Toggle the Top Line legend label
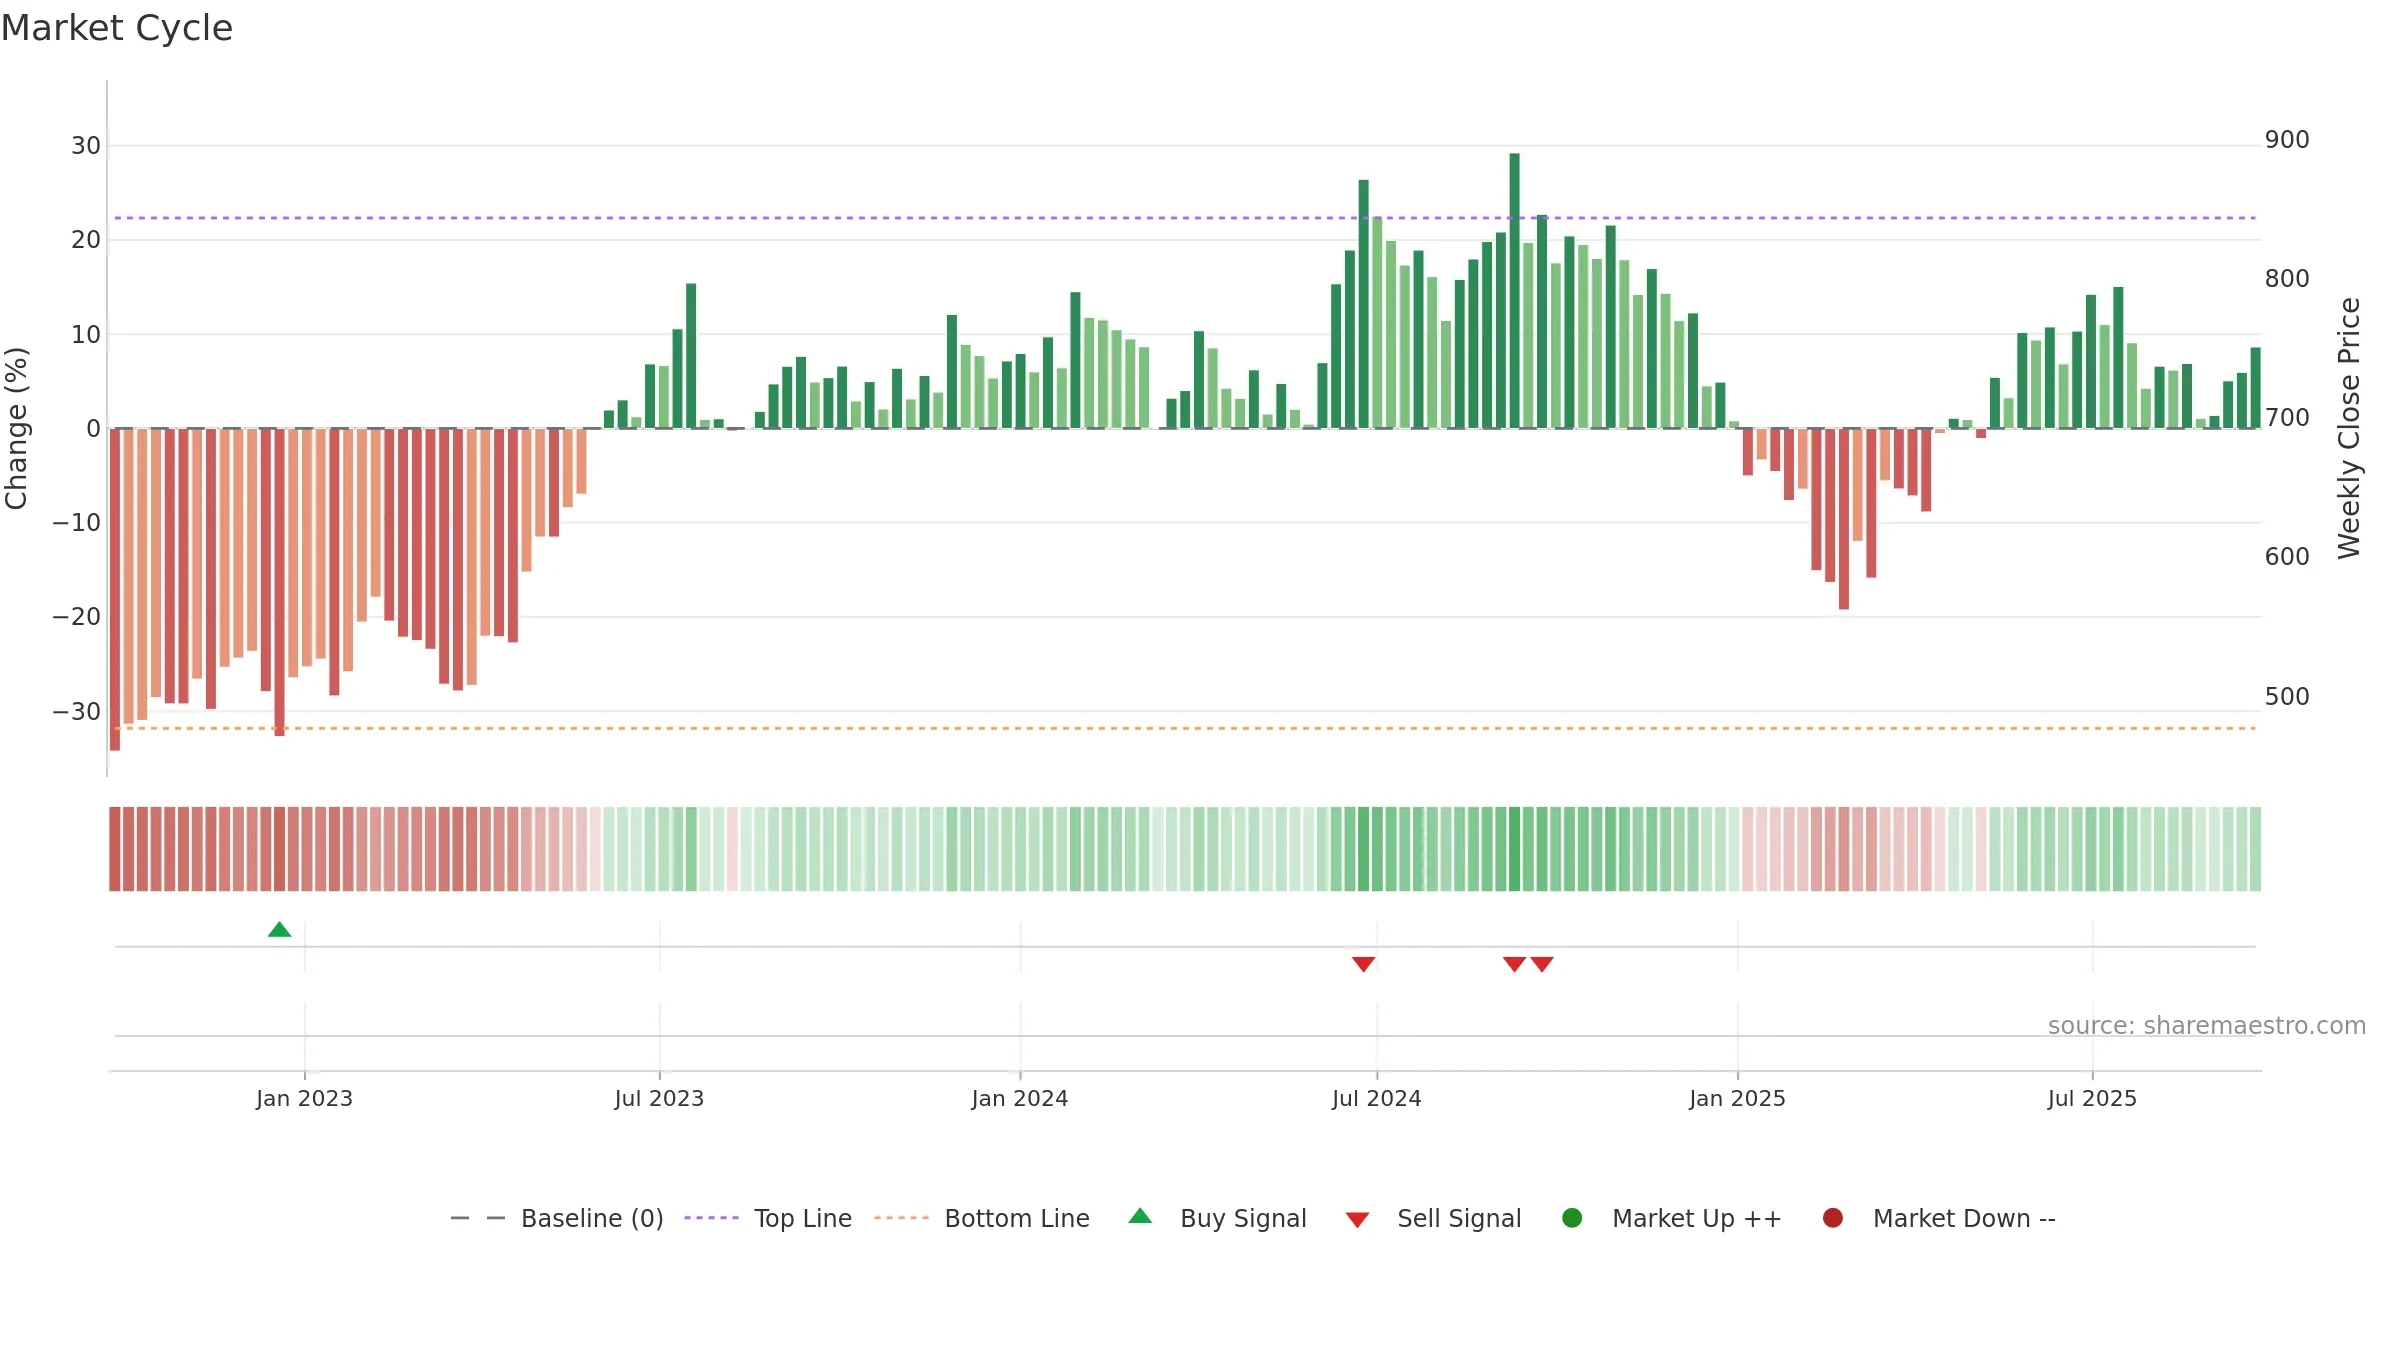 pyautogui.click(x=803, y=1218)
